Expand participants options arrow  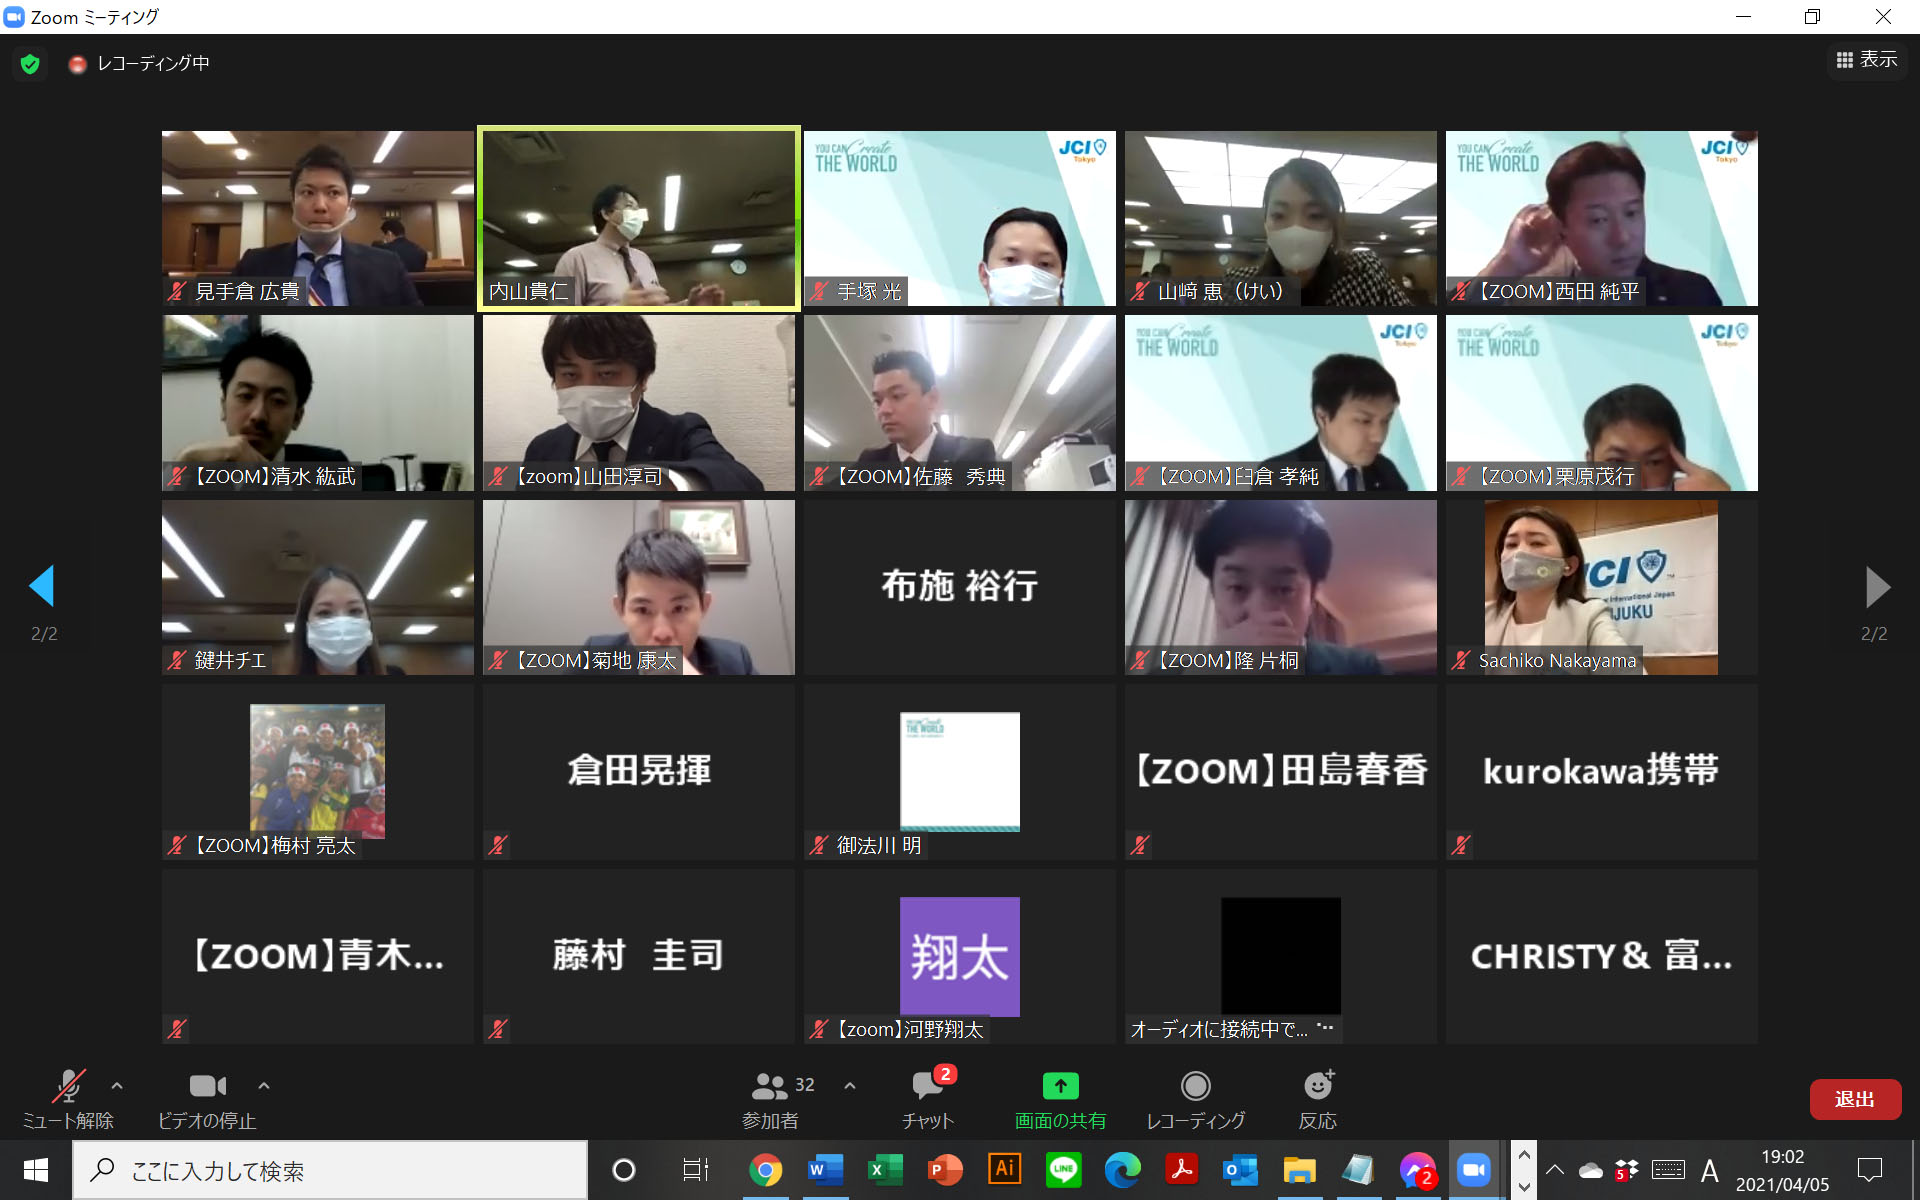tap(850, 1085)
